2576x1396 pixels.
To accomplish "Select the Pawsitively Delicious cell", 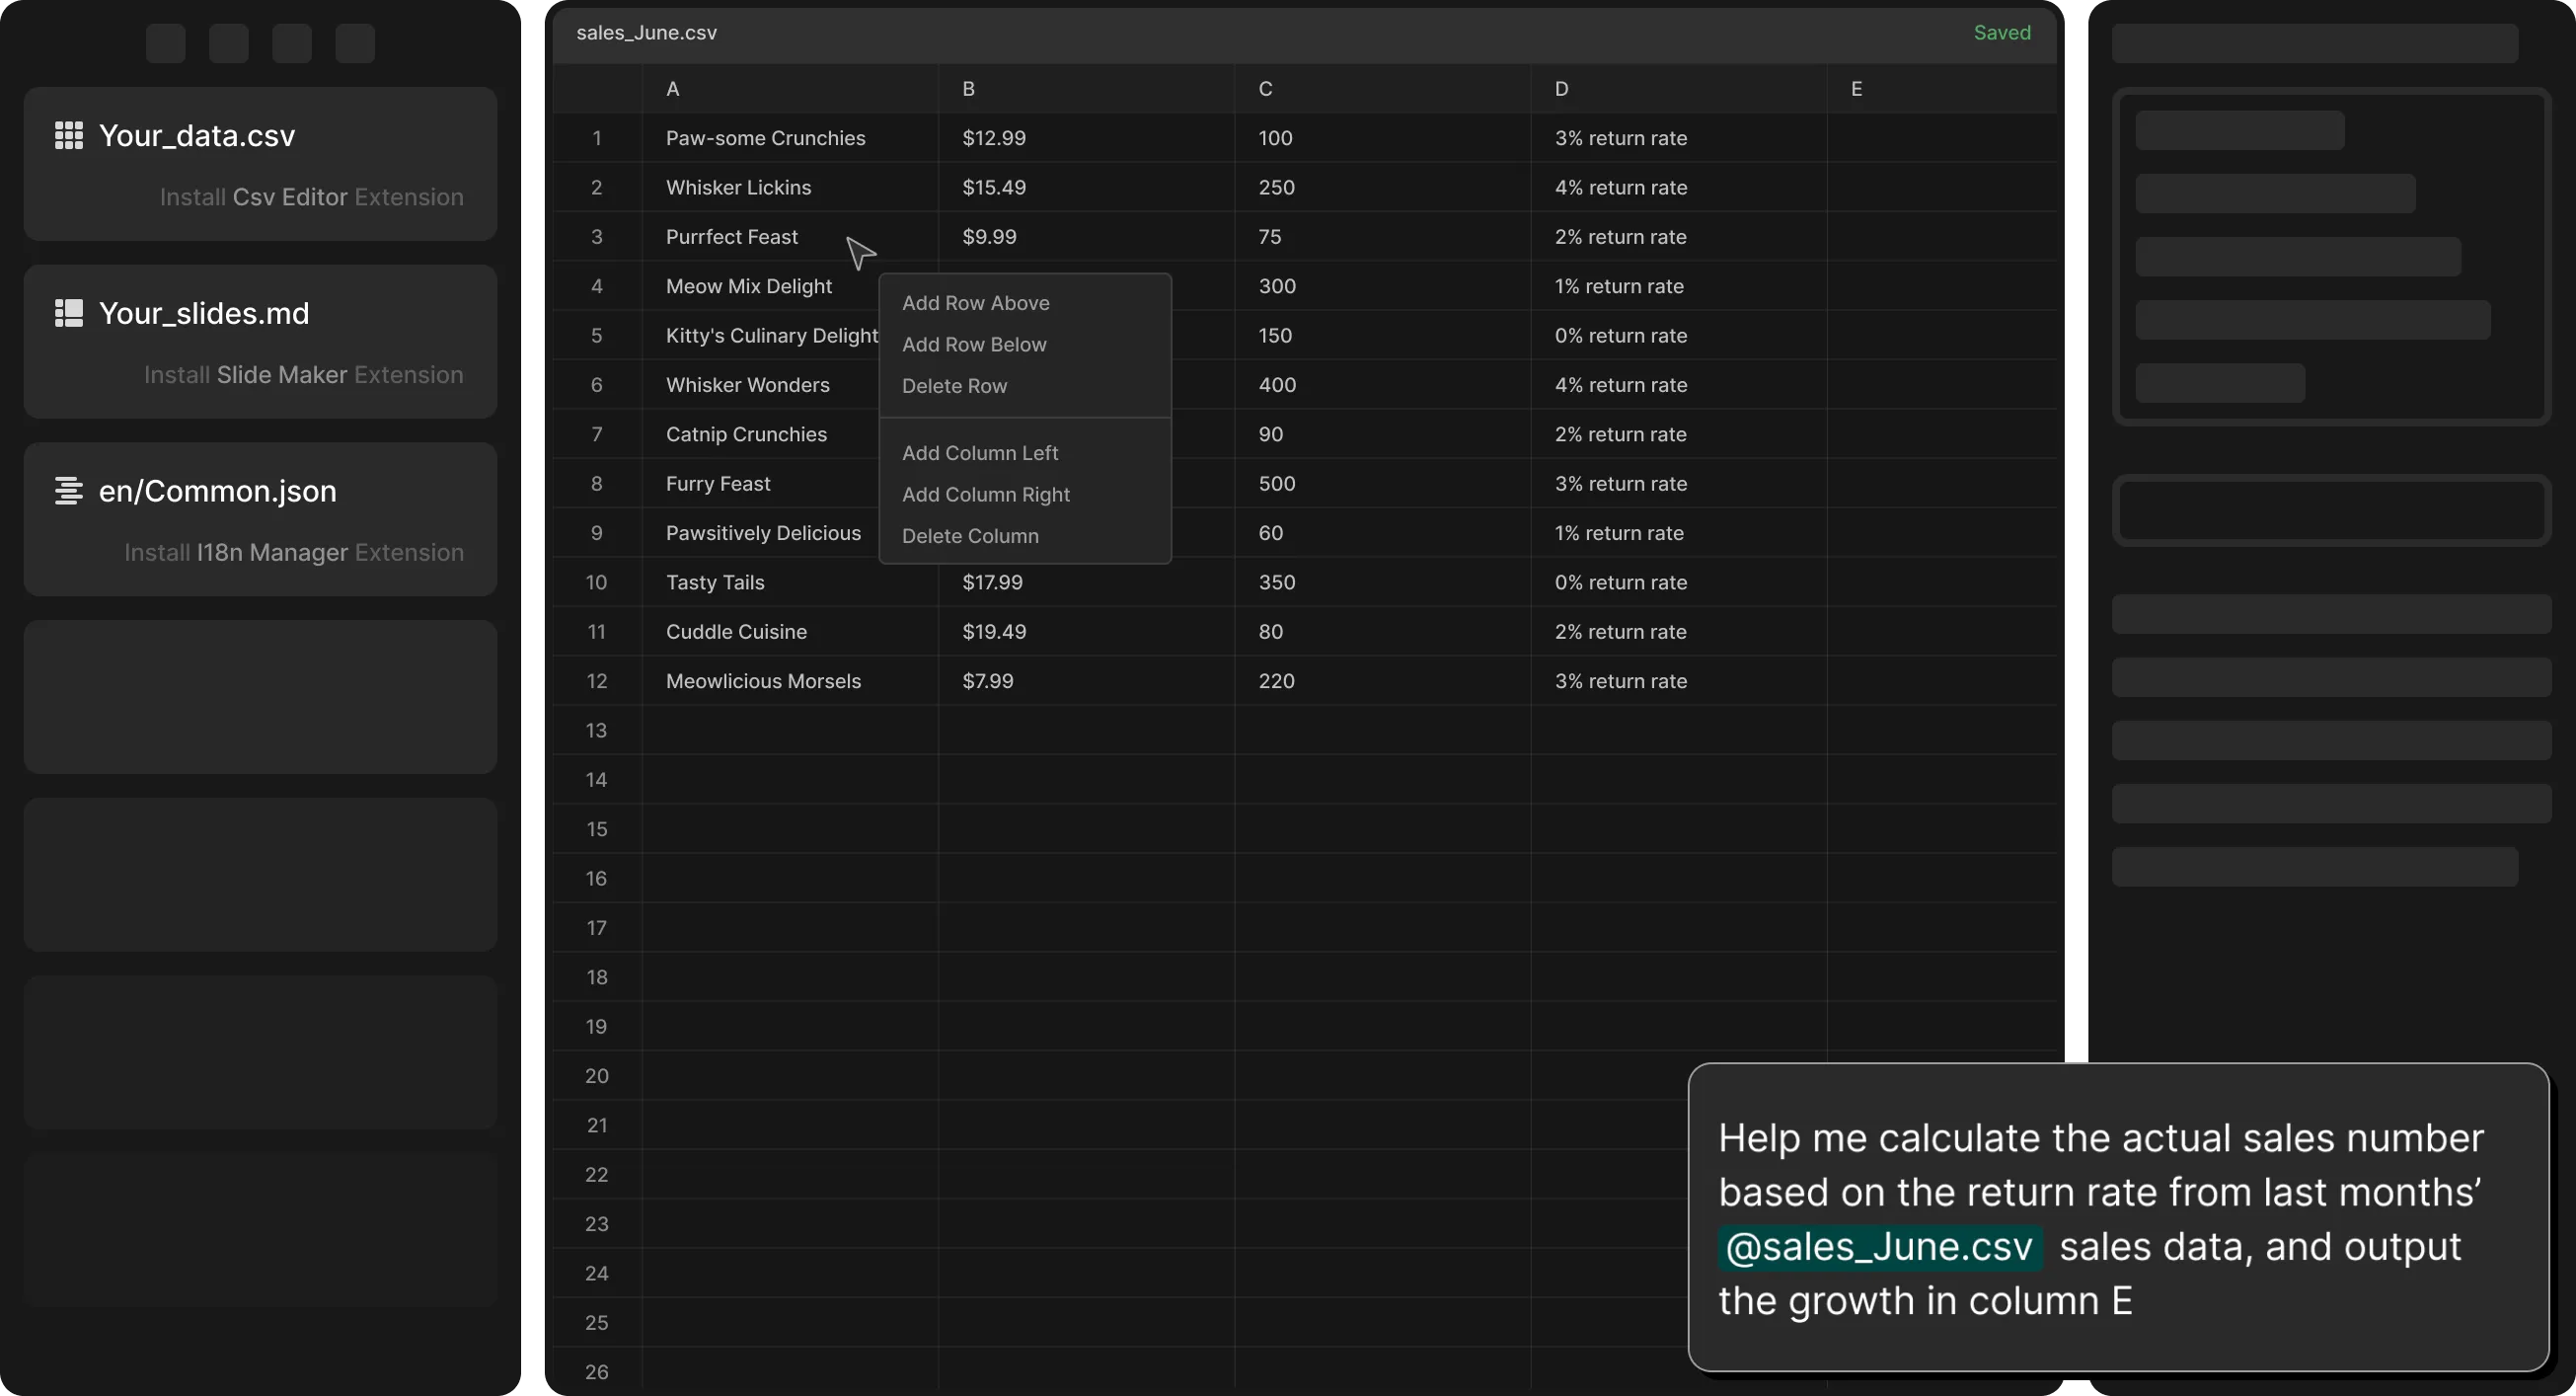I will (760, 533).
